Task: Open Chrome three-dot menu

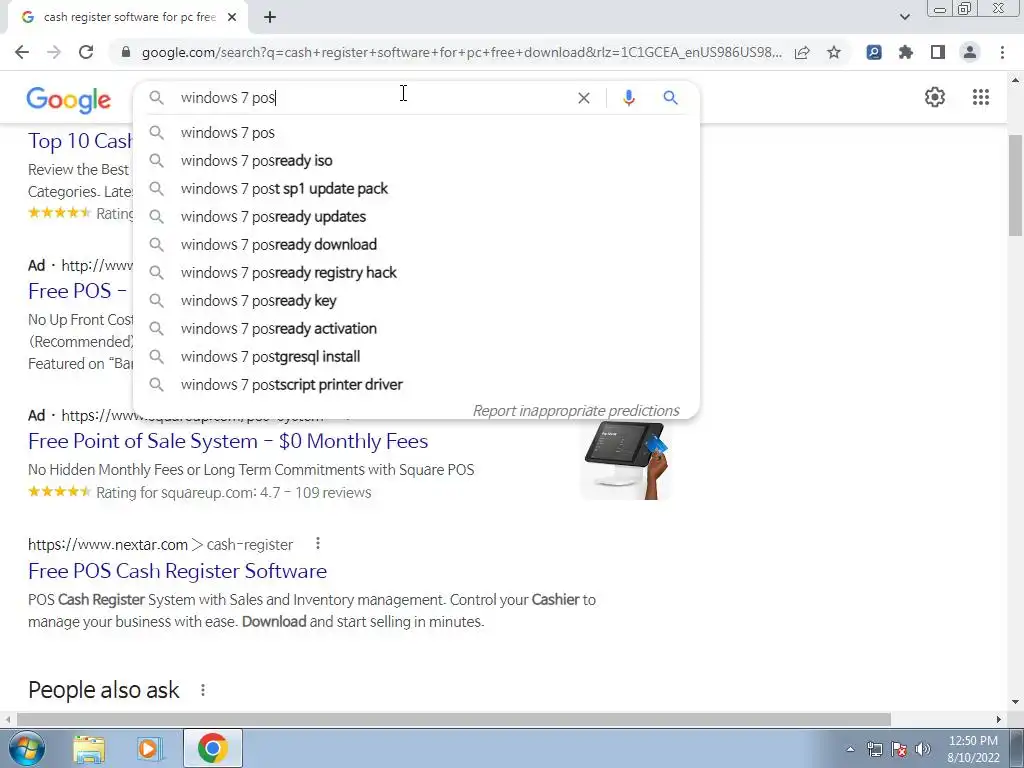Action: (x=1002, y=52)
